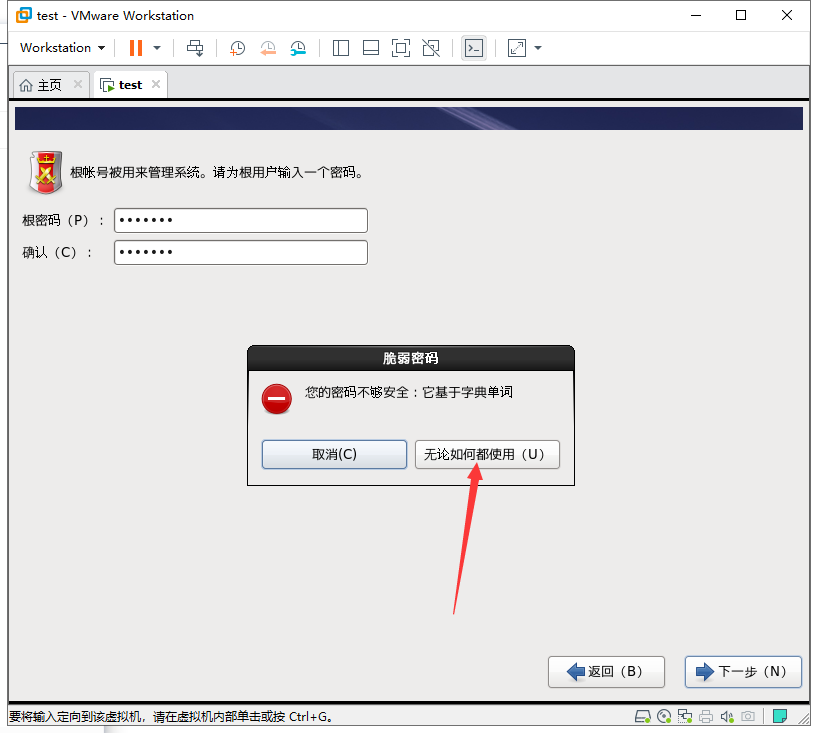Take a snapshot of this virtual machine
Image resolution: width=818 pixels, height=733 pixels.
click(237, 47)
